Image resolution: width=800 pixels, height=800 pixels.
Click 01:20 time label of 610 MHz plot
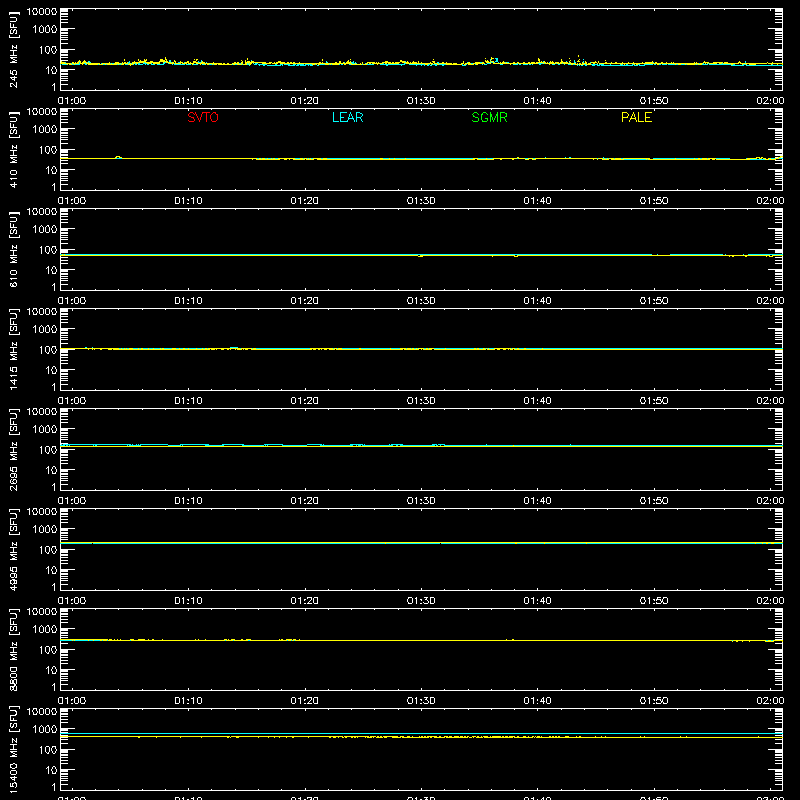click(x=305, y=301)
